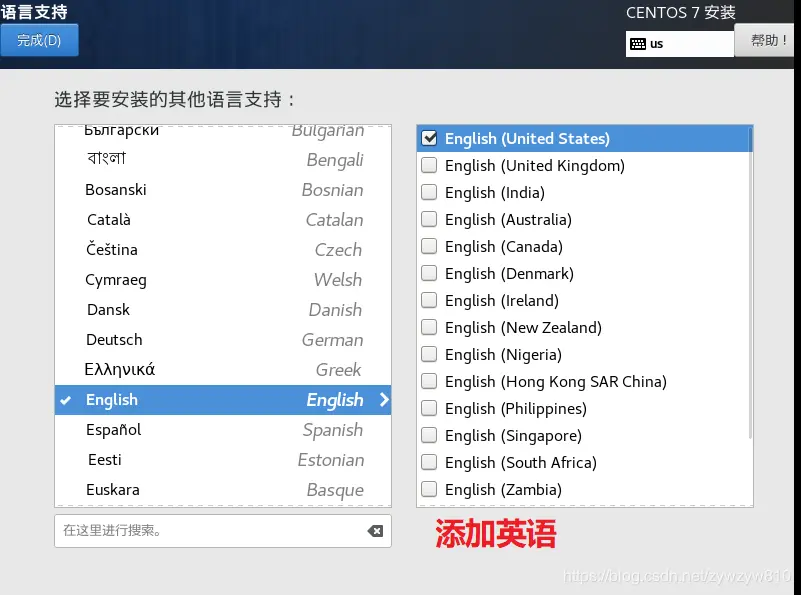Tick English (Philippines) checkbox
Screen dimensions: 801x595
point(429,408)
